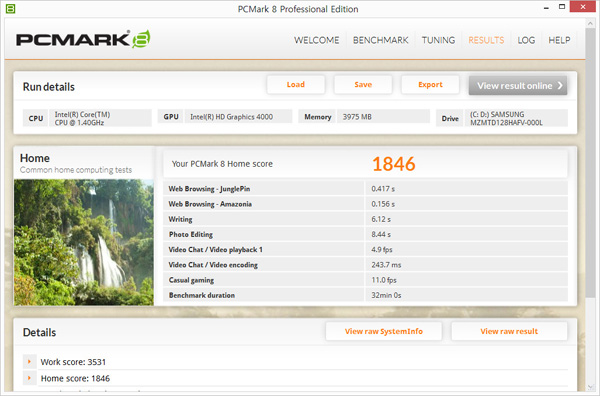Expand the Home score 1846 details arrow
The width and height of the screenshot is (600, 396).
29,378
